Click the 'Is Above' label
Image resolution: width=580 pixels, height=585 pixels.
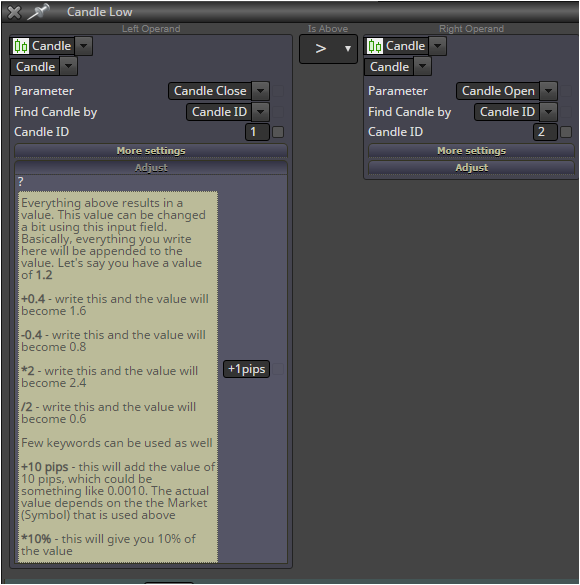click(328, 29)
